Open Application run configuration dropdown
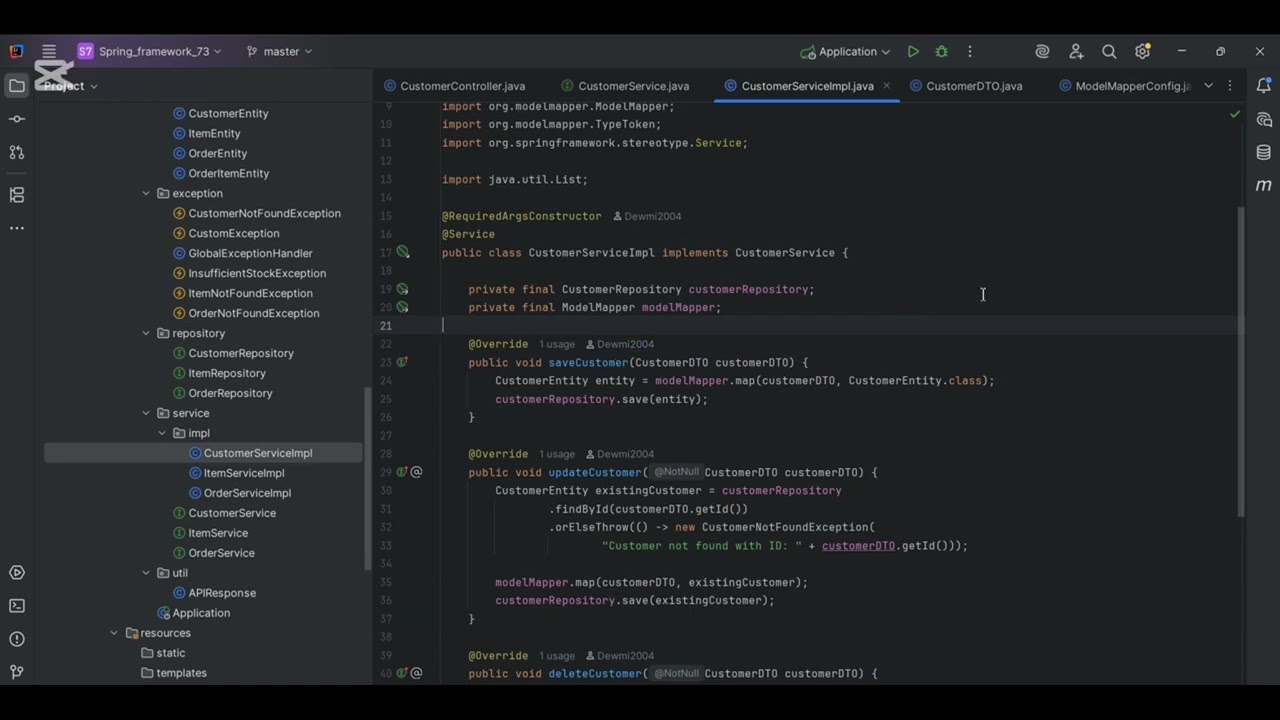 coord(845,51)
